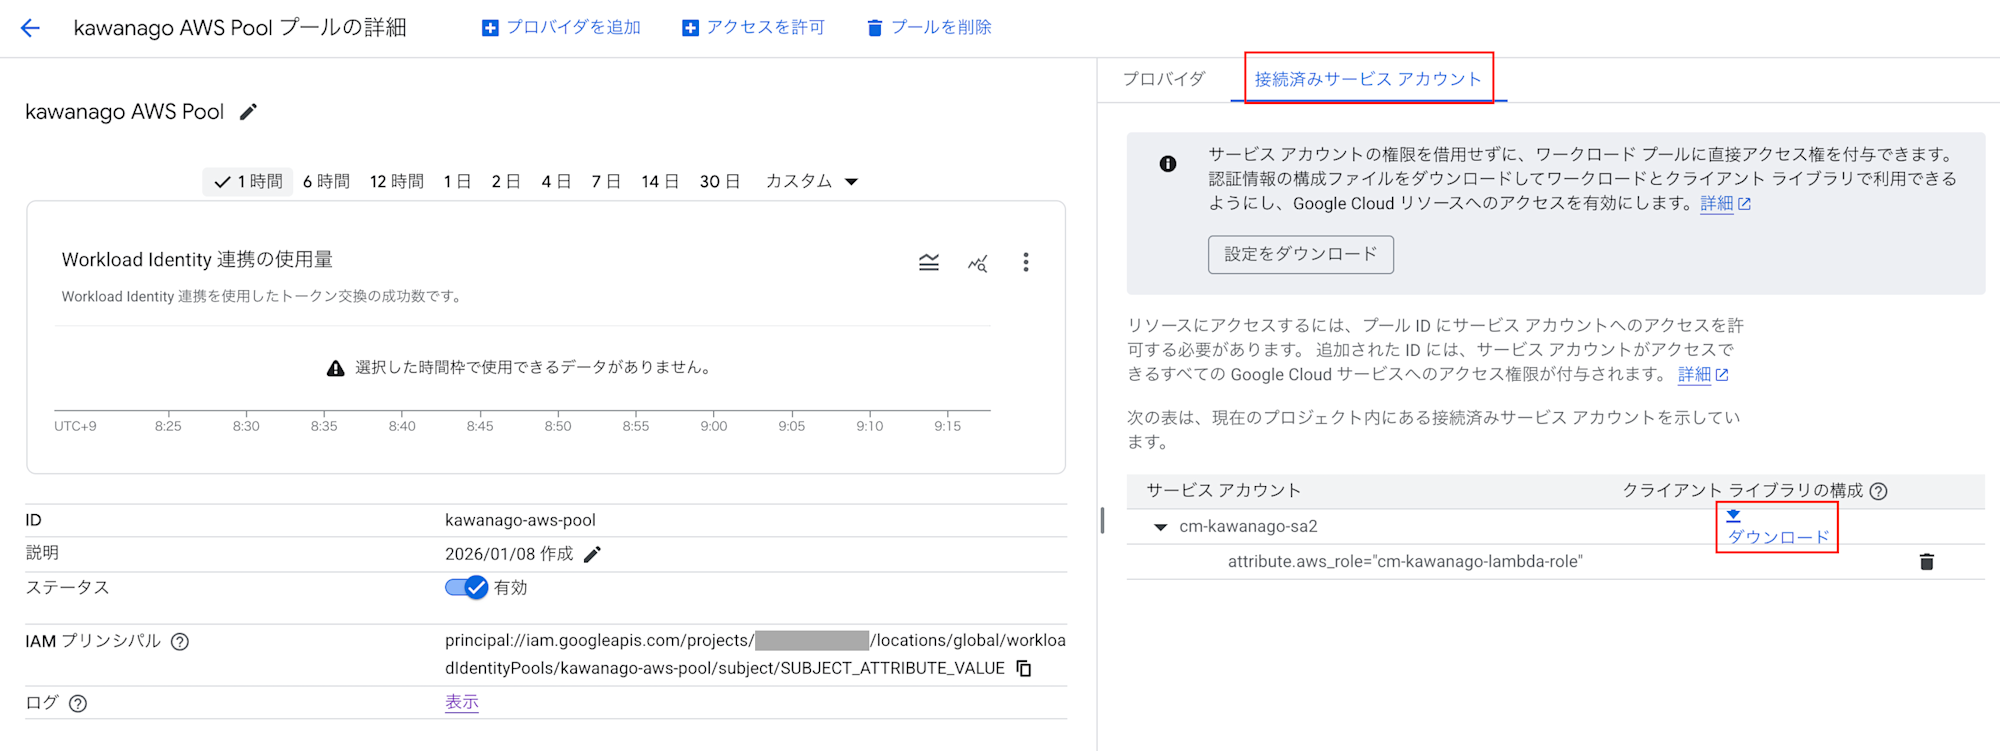Click the back arrow icon
Screen dimensions: 2000x751
[30, 28]
